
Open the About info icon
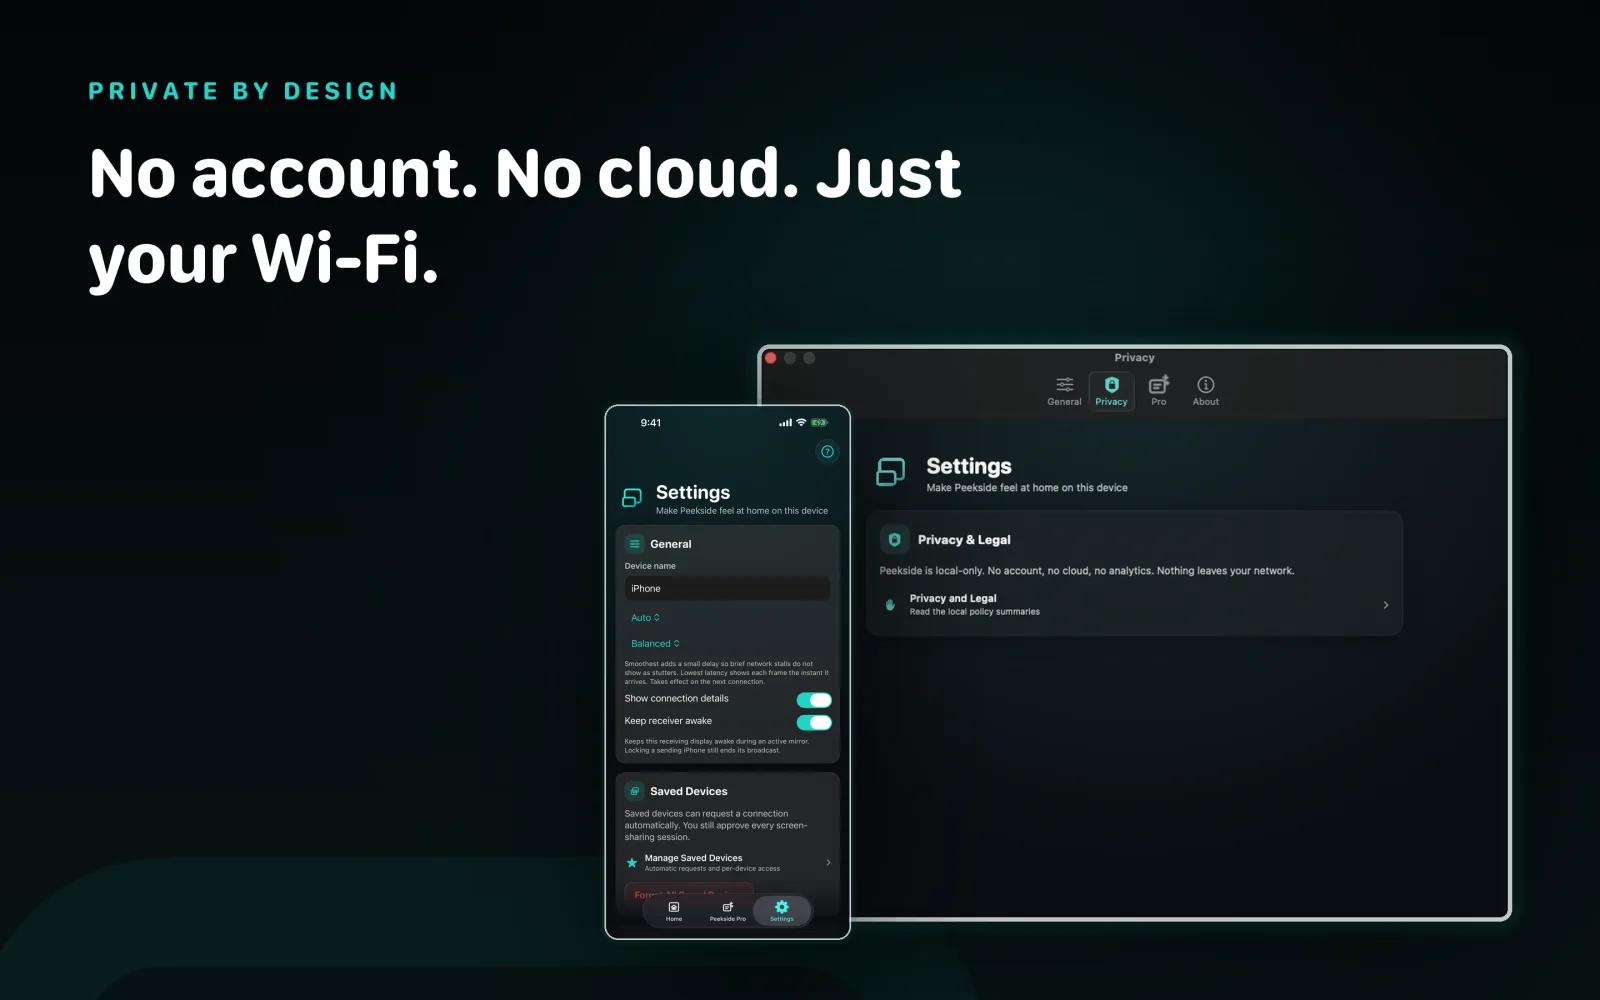pyautogui.click(x=1205, y=390)
